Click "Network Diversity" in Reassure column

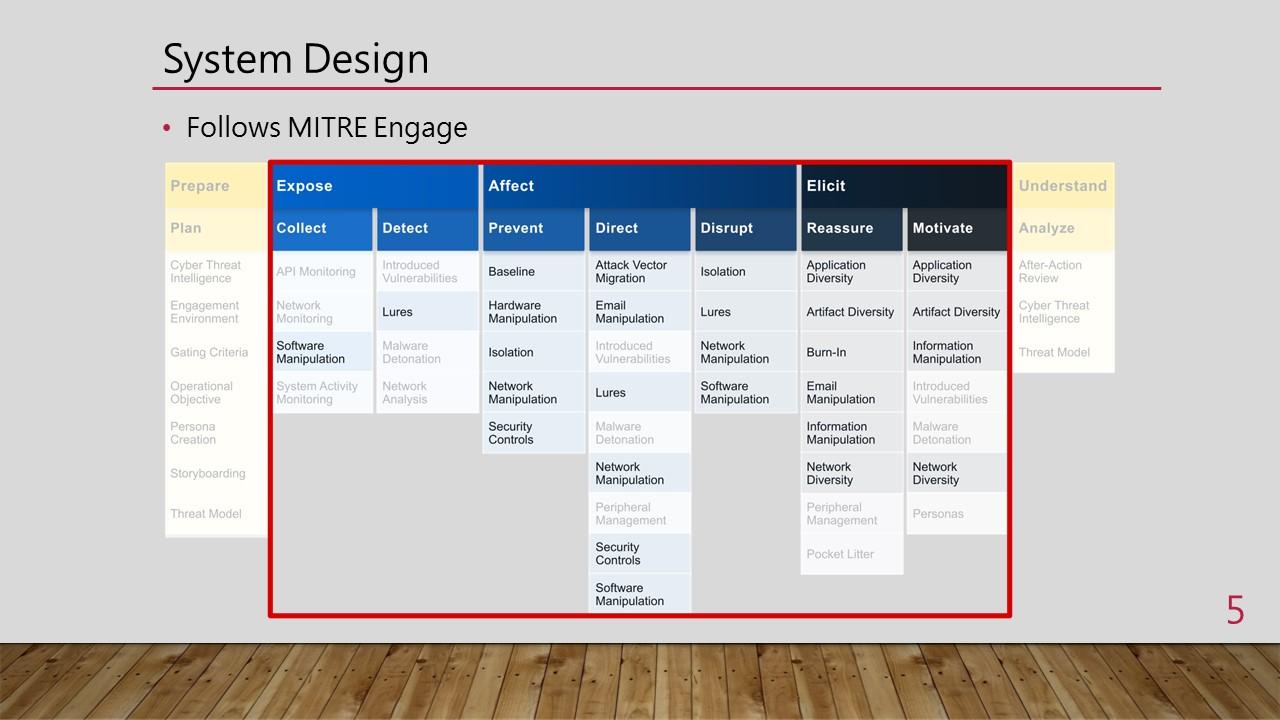point(851,474)
